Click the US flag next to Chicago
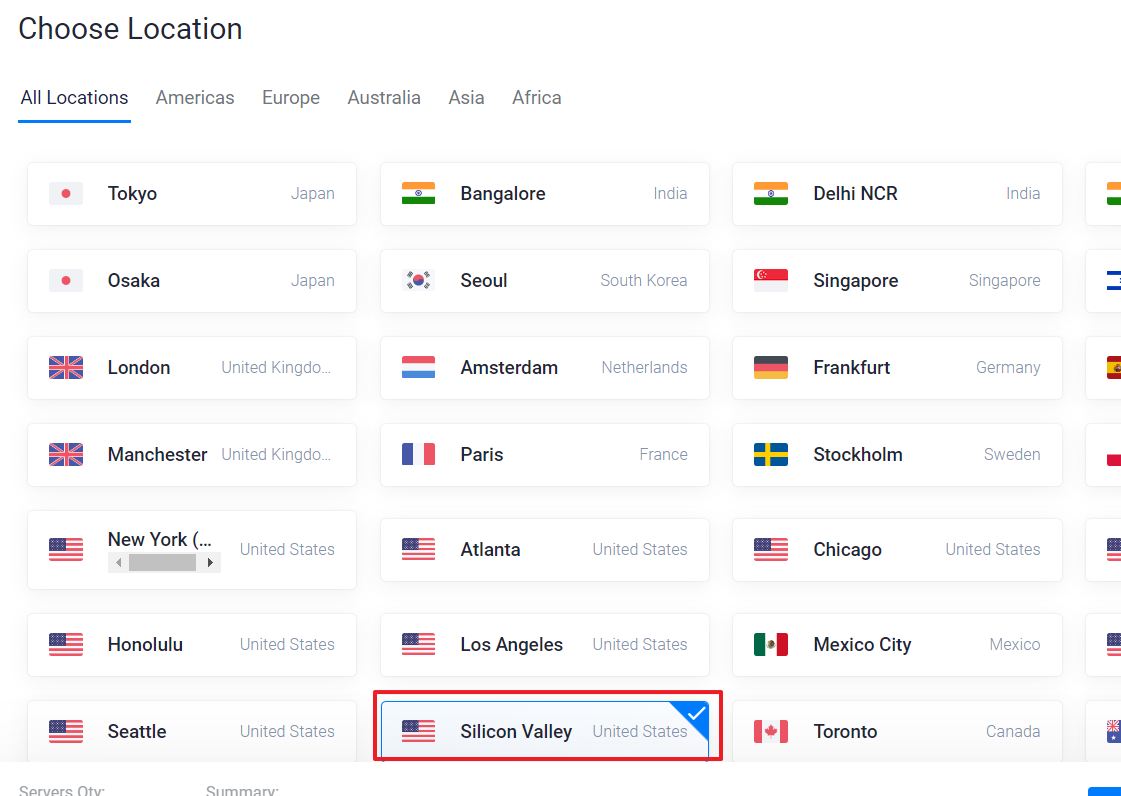Image resolution: width=1121 pixels, height=796 pixels. 771,550
